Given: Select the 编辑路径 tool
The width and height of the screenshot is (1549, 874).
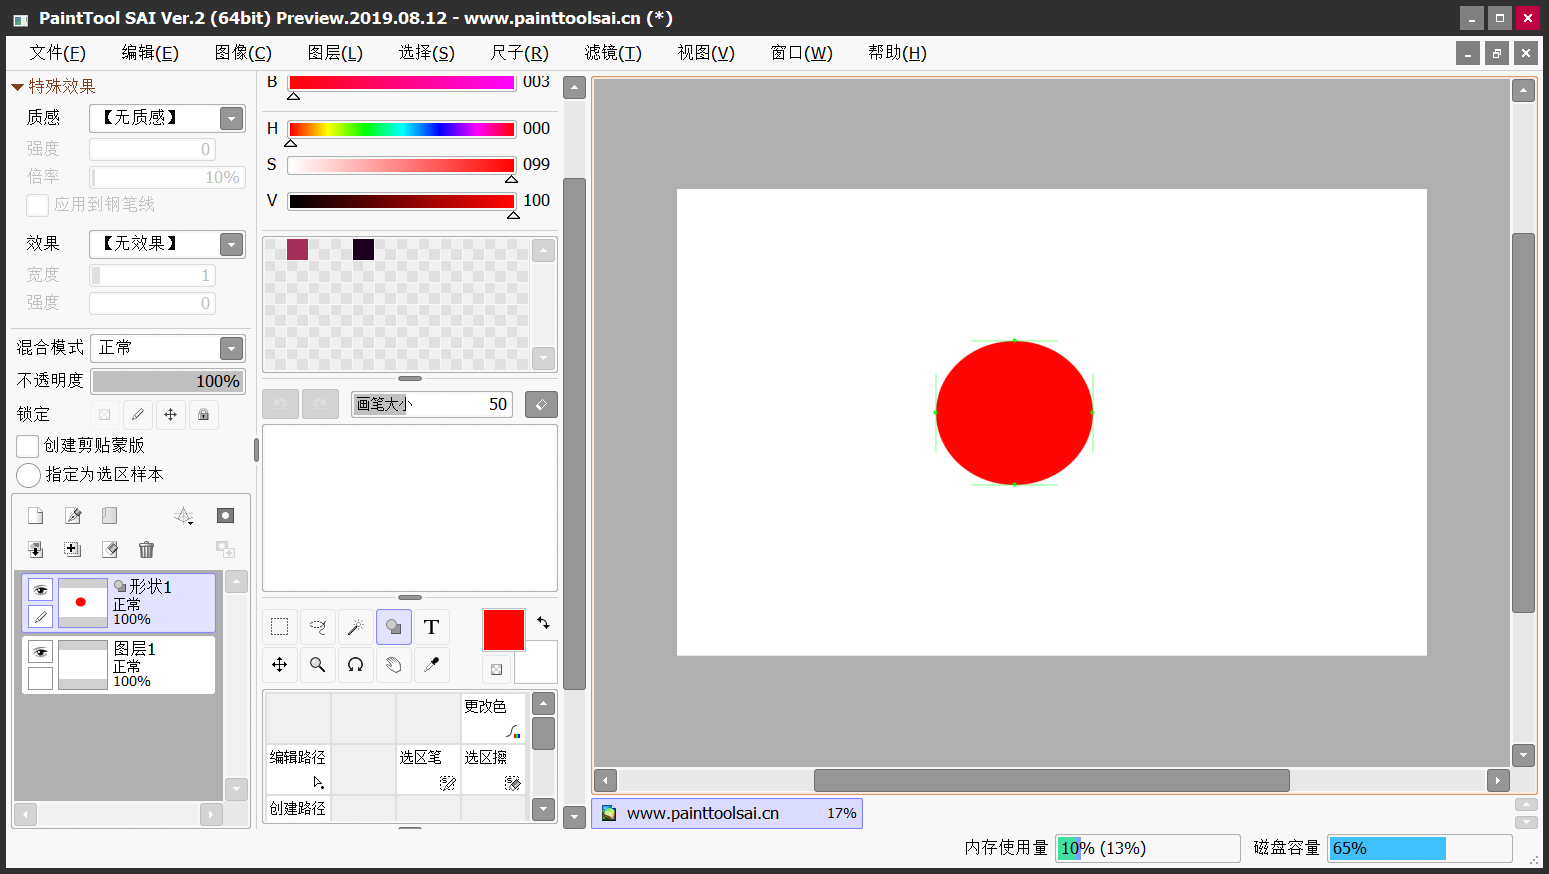Looking at the screenshot, I should point(298,770).
